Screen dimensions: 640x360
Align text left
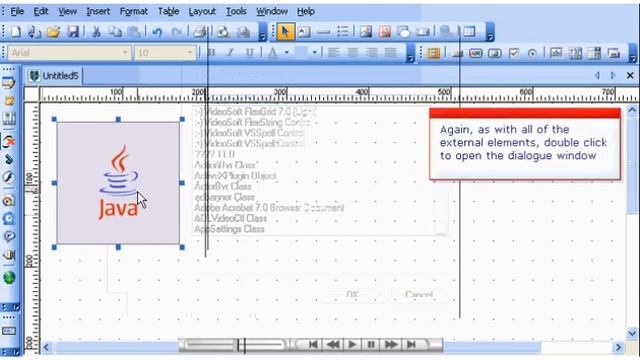(x=333, y=53)
